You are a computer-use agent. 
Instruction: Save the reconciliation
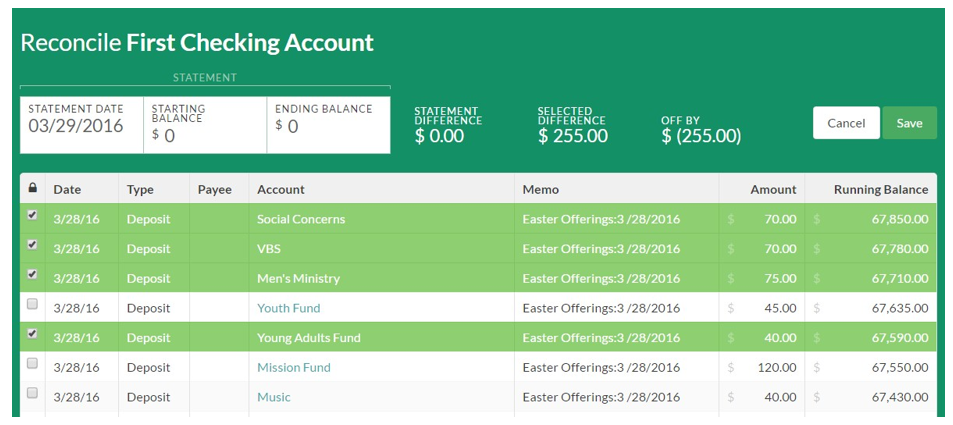point(909,123)
